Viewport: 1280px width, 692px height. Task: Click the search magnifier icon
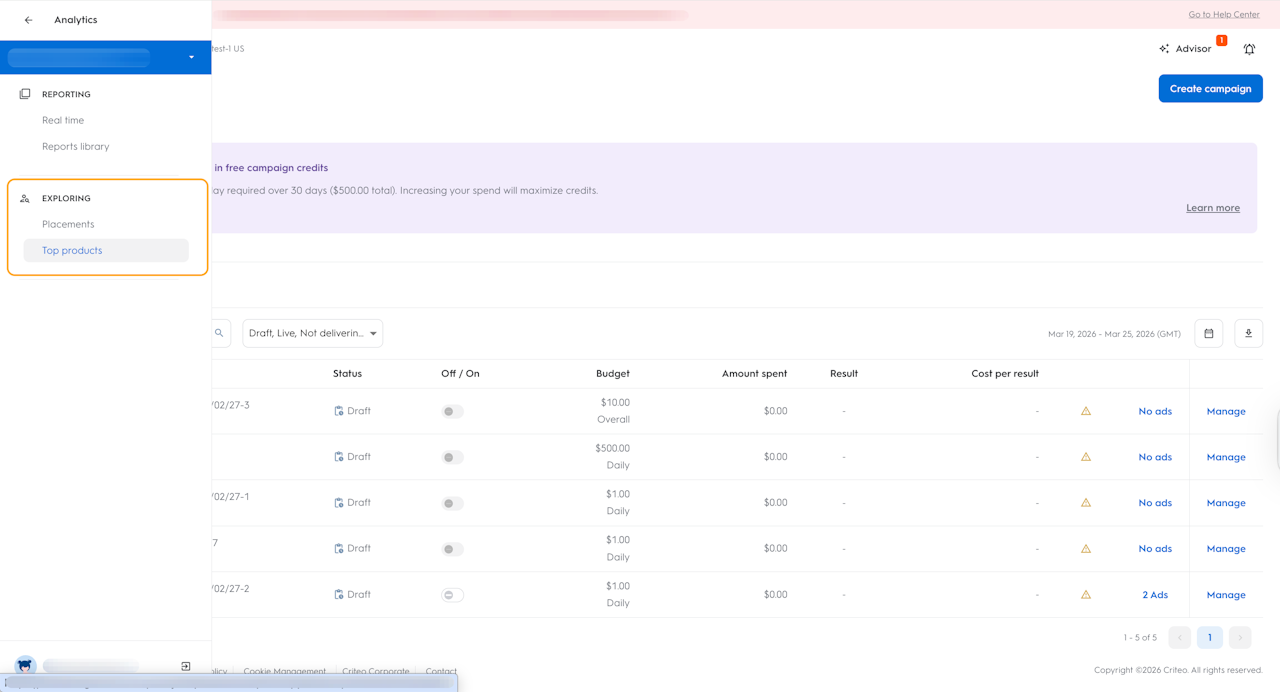tap(219, 333)
